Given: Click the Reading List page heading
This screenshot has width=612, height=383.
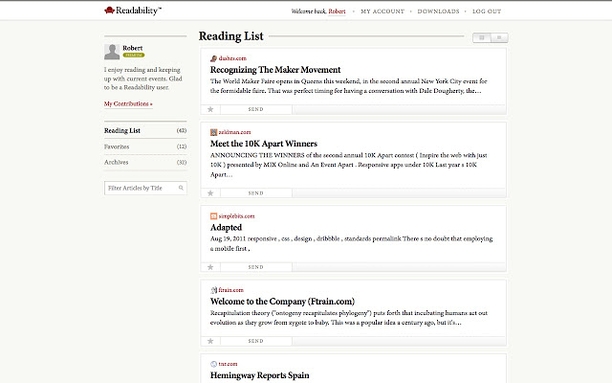Looking at the screenshot, I should 231,36.
